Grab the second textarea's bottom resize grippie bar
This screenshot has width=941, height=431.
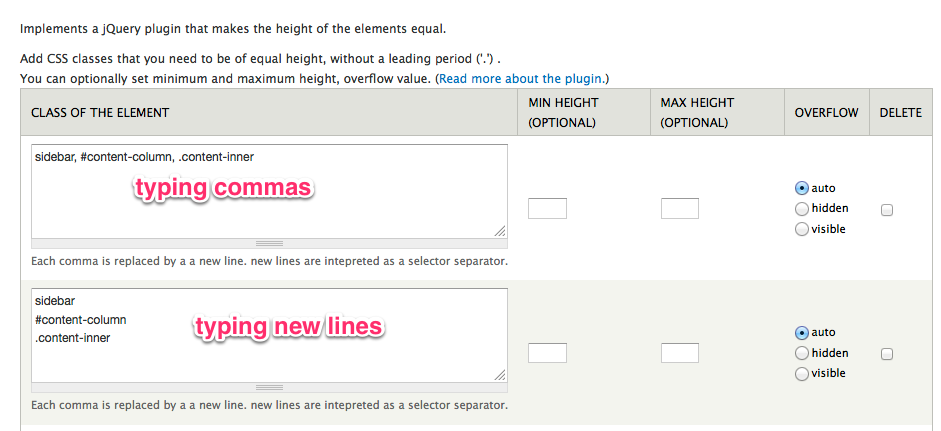[x=269, y=387]
